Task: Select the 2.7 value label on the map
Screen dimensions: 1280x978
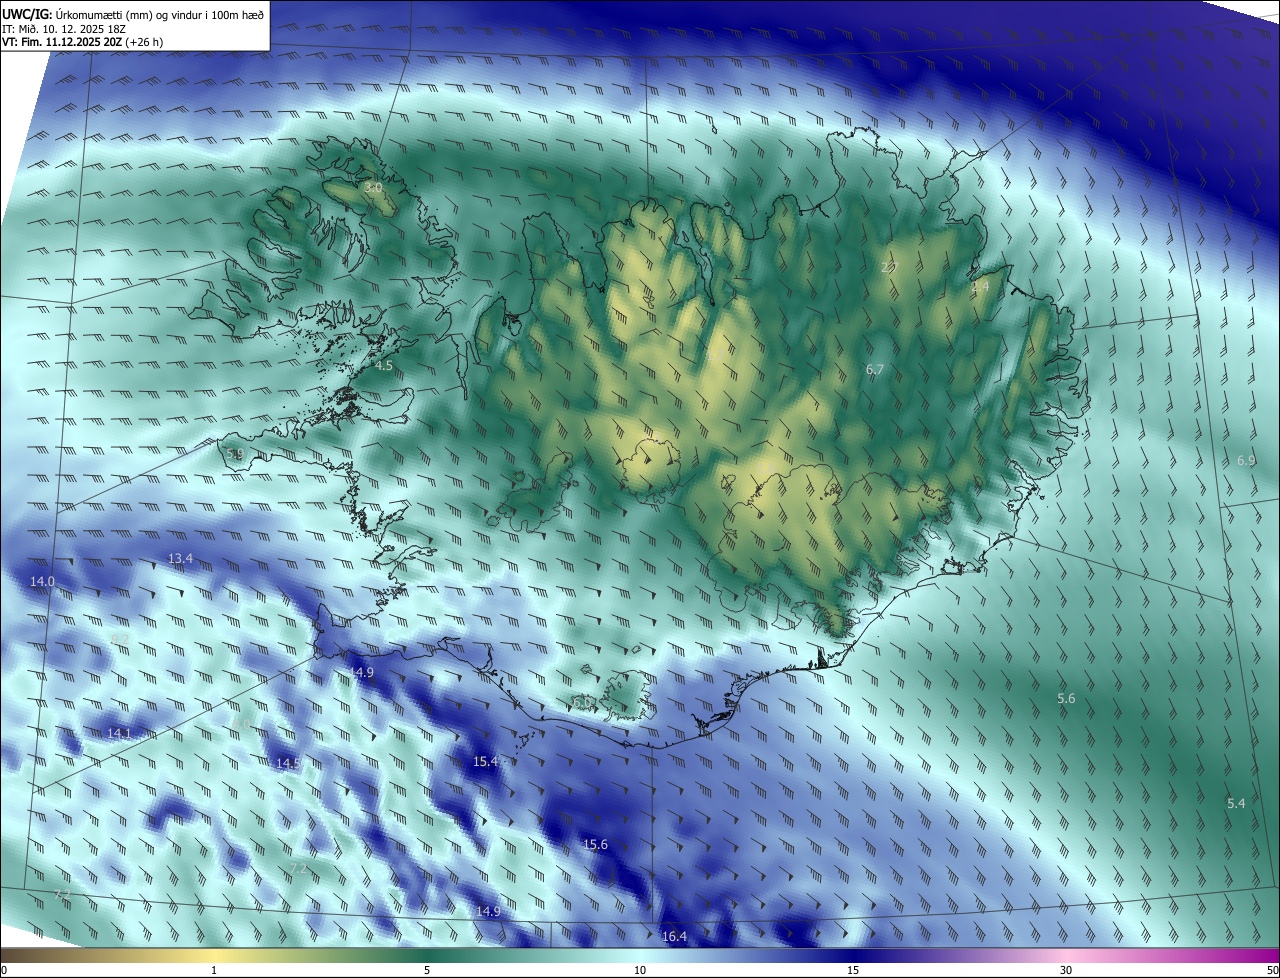Action: pos(889,267)
